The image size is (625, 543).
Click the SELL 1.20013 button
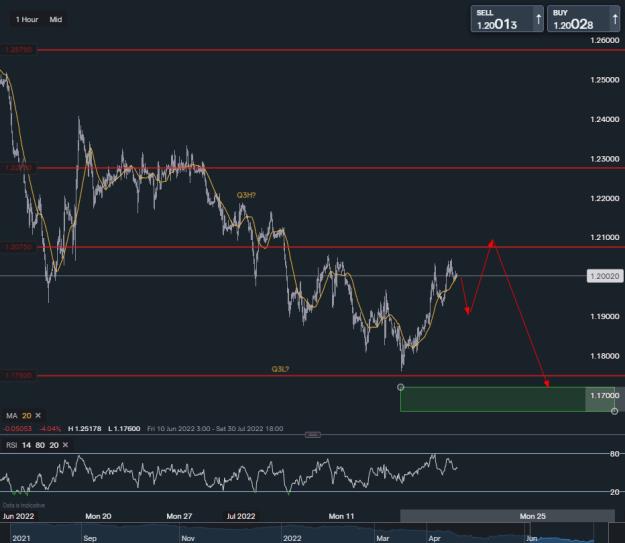coord(507,19)
